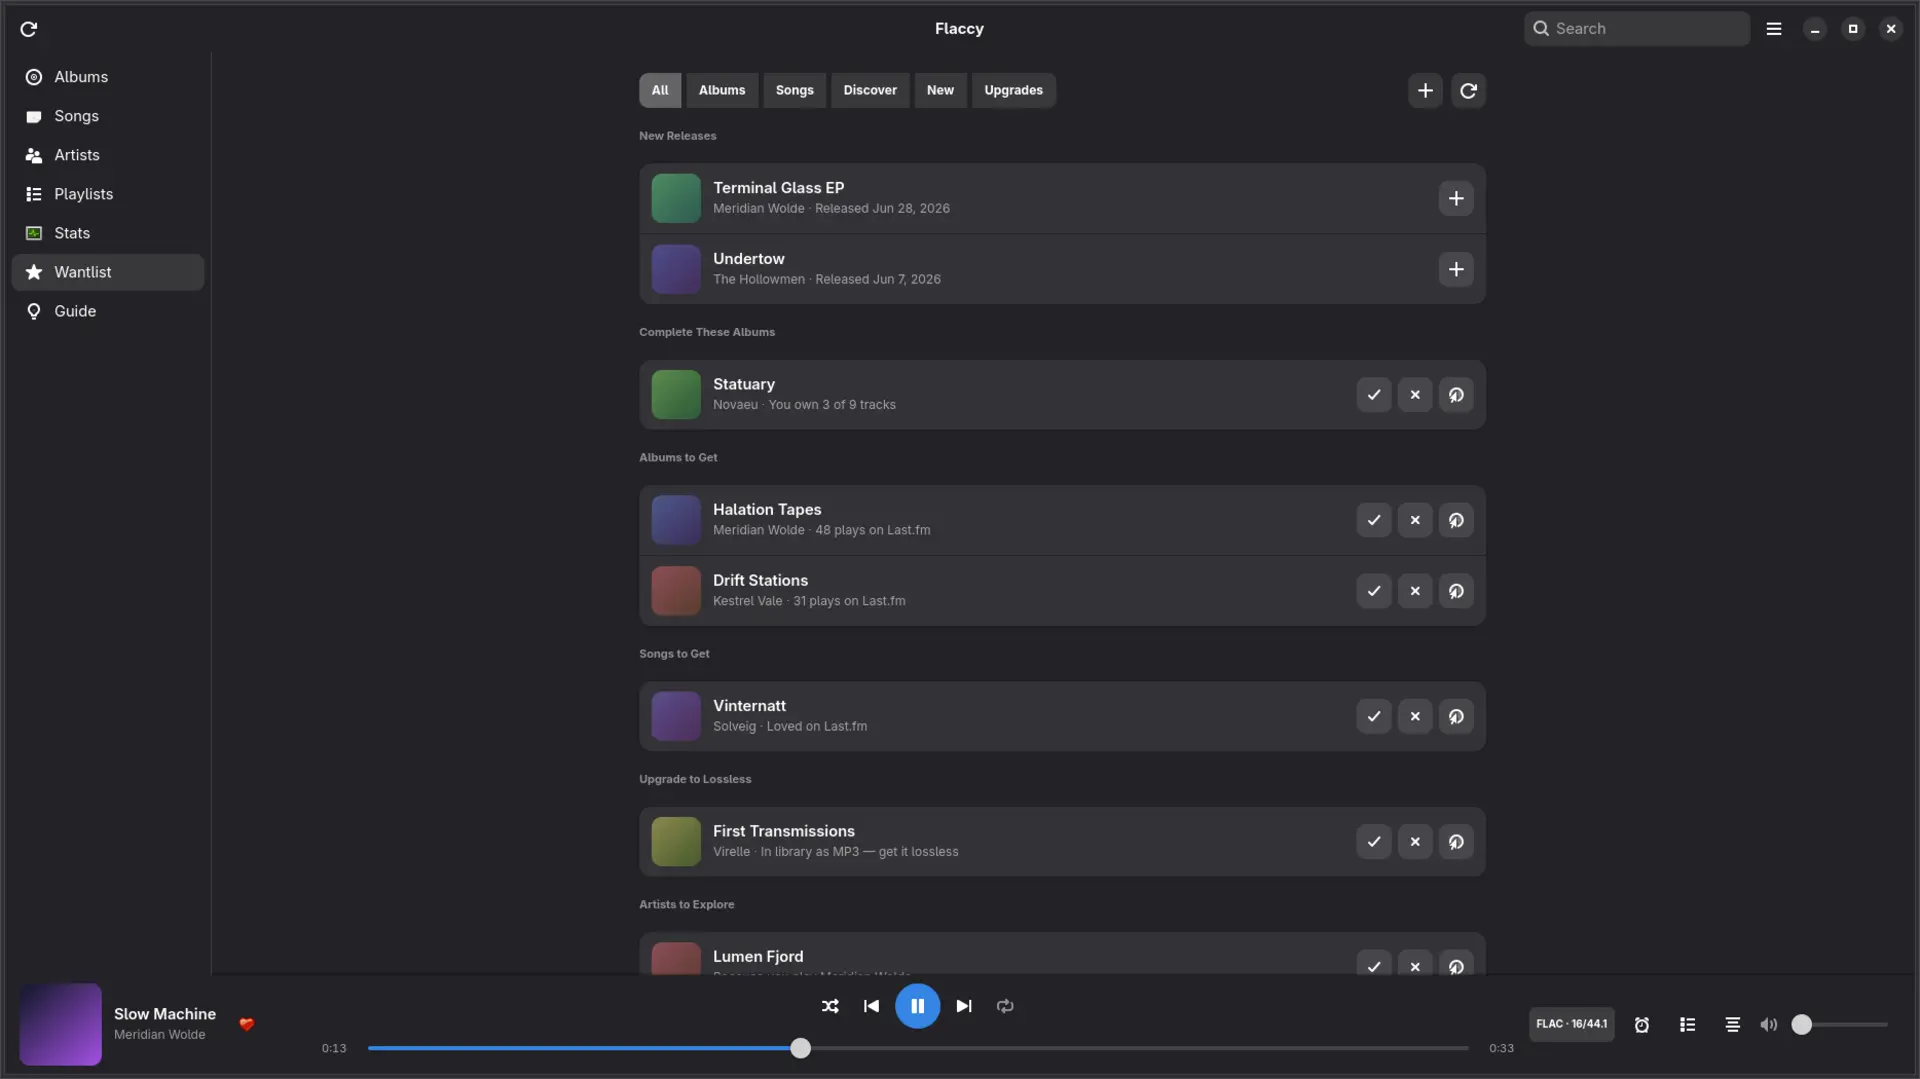The image size is (1920, 1079).
Task: Toggle repeat mode
Action: [x=1005, y=1006]
